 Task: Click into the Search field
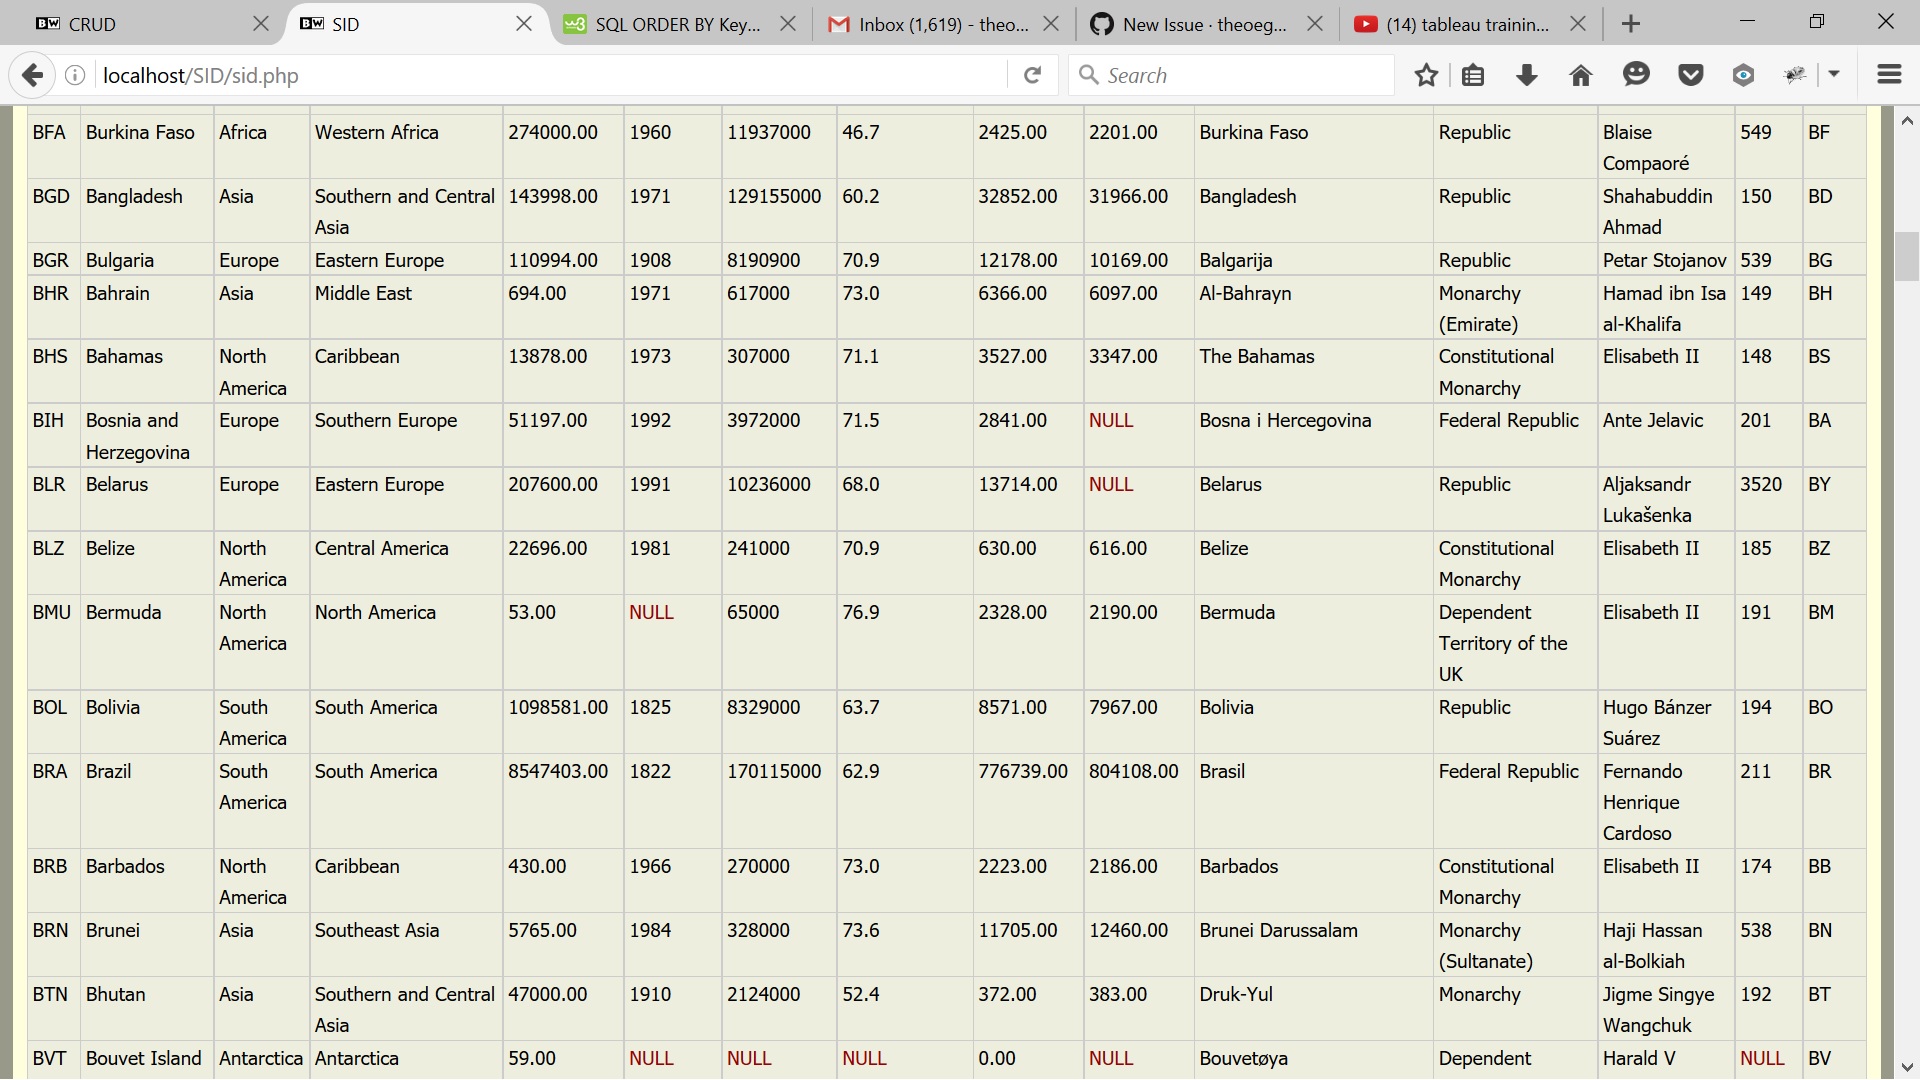1240,75
